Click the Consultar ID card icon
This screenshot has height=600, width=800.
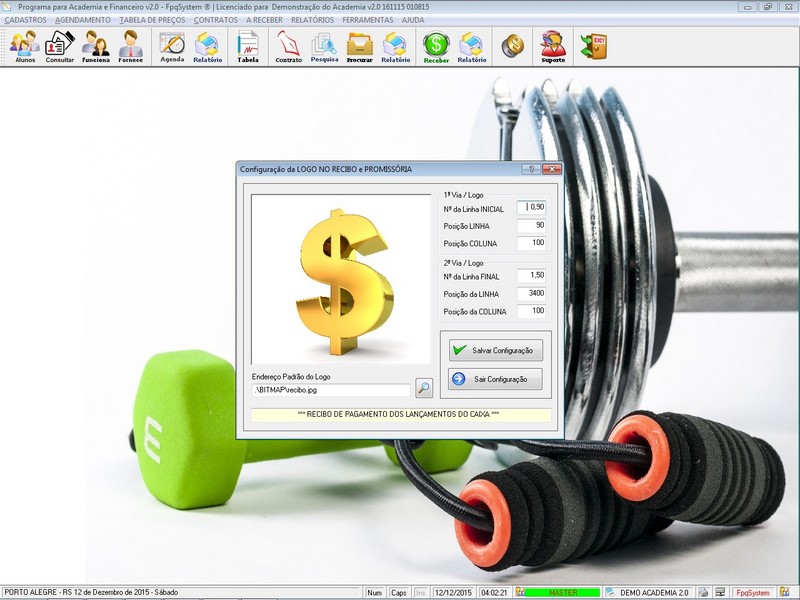[60, 47]
